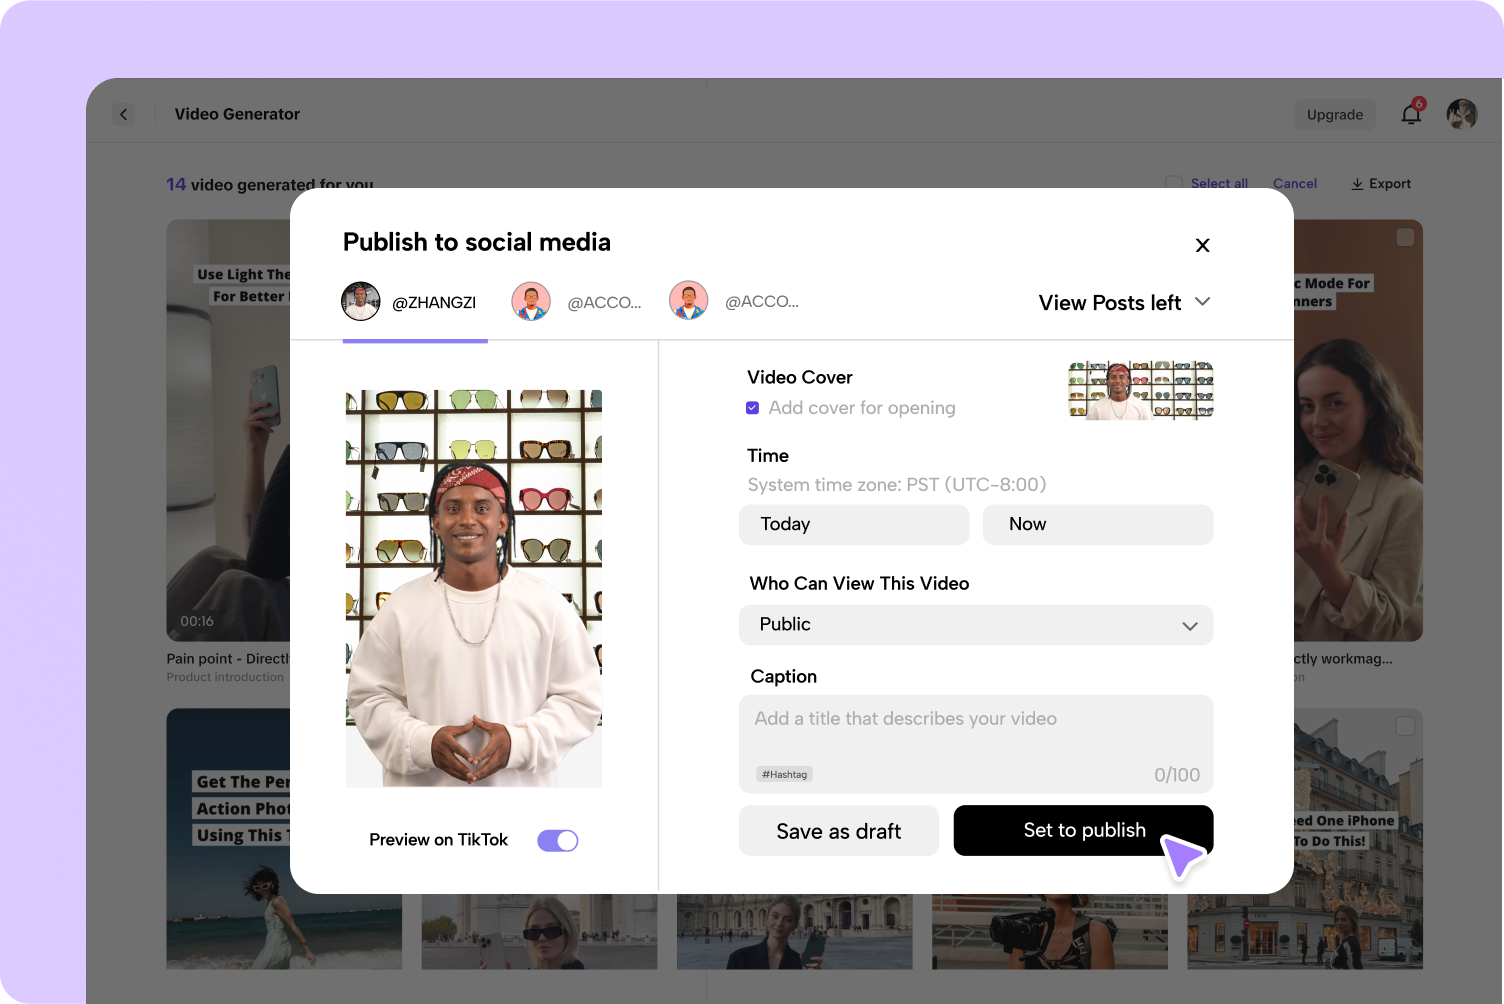Click the Set to publish button

coord(1084,831)
